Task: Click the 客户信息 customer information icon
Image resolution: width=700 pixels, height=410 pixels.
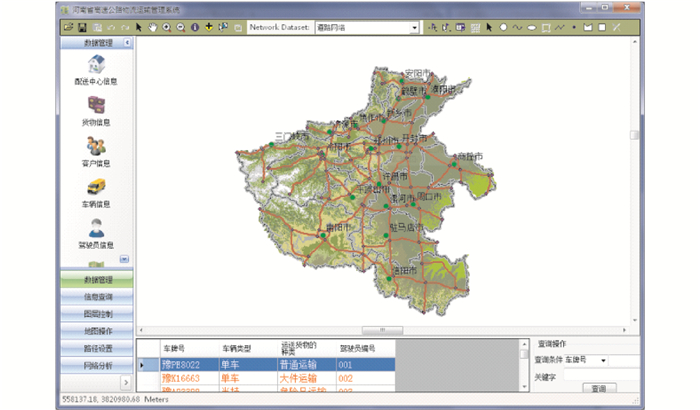Action: [97, 147]
